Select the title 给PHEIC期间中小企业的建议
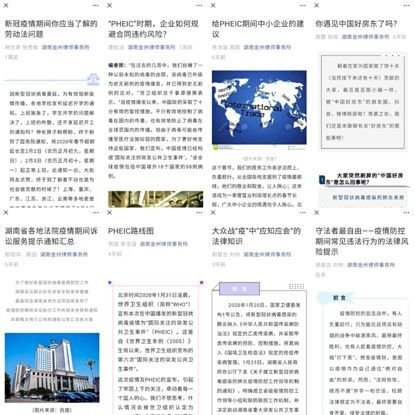The width and height of the screenshot is (415, 415). click(x=258, y=29)
